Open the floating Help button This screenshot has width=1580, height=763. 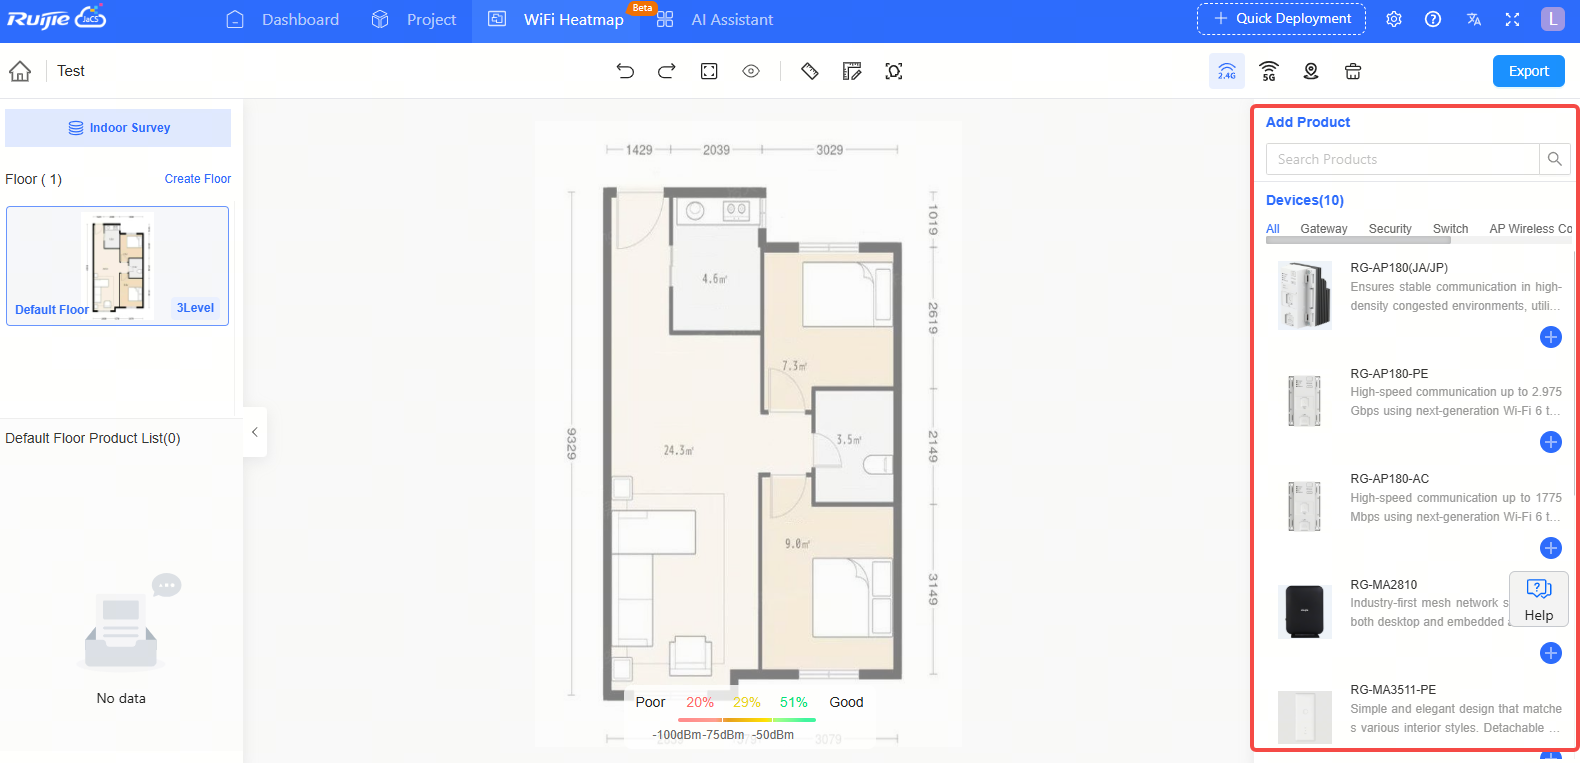click(x=1539, y=599)
